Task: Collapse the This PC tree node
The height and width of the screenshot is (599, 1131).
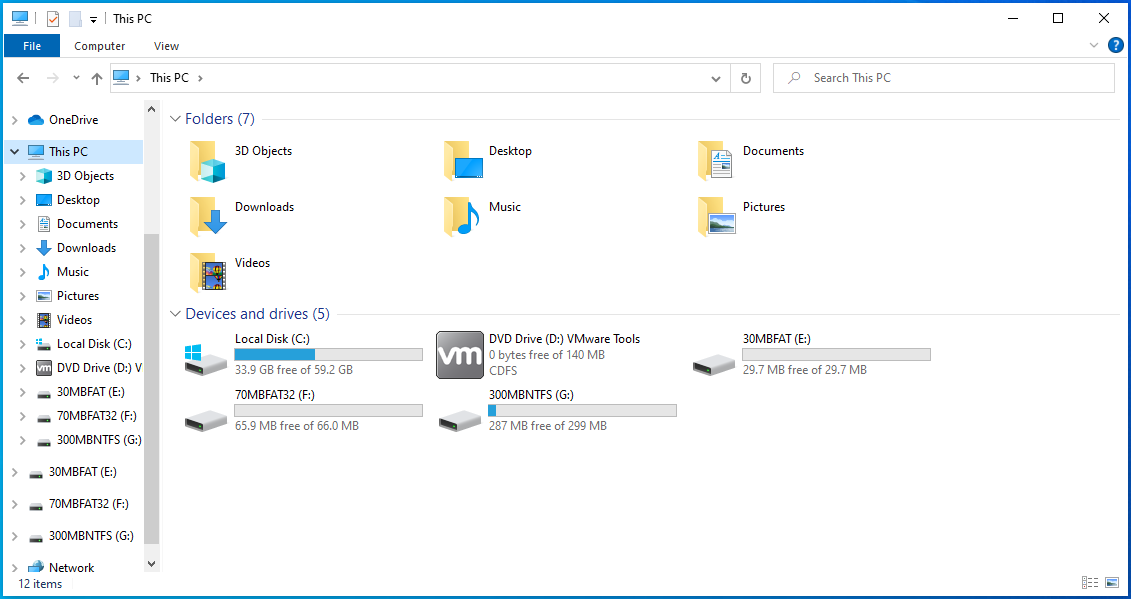Action: 14,152
